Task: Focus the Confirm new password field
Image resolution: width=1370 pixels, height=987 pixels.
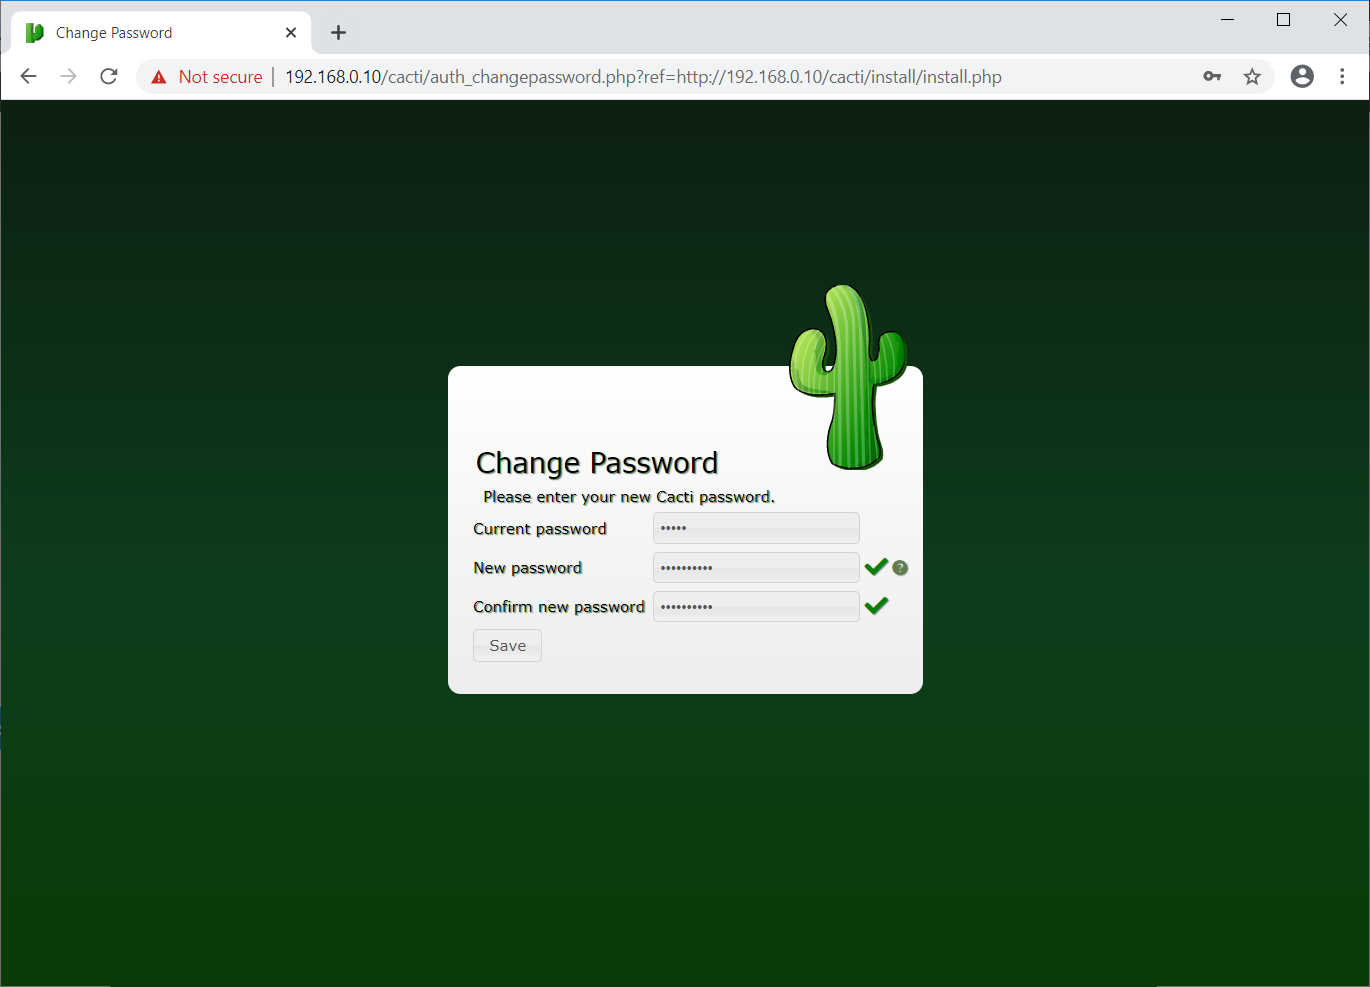Action: [756, 606]
